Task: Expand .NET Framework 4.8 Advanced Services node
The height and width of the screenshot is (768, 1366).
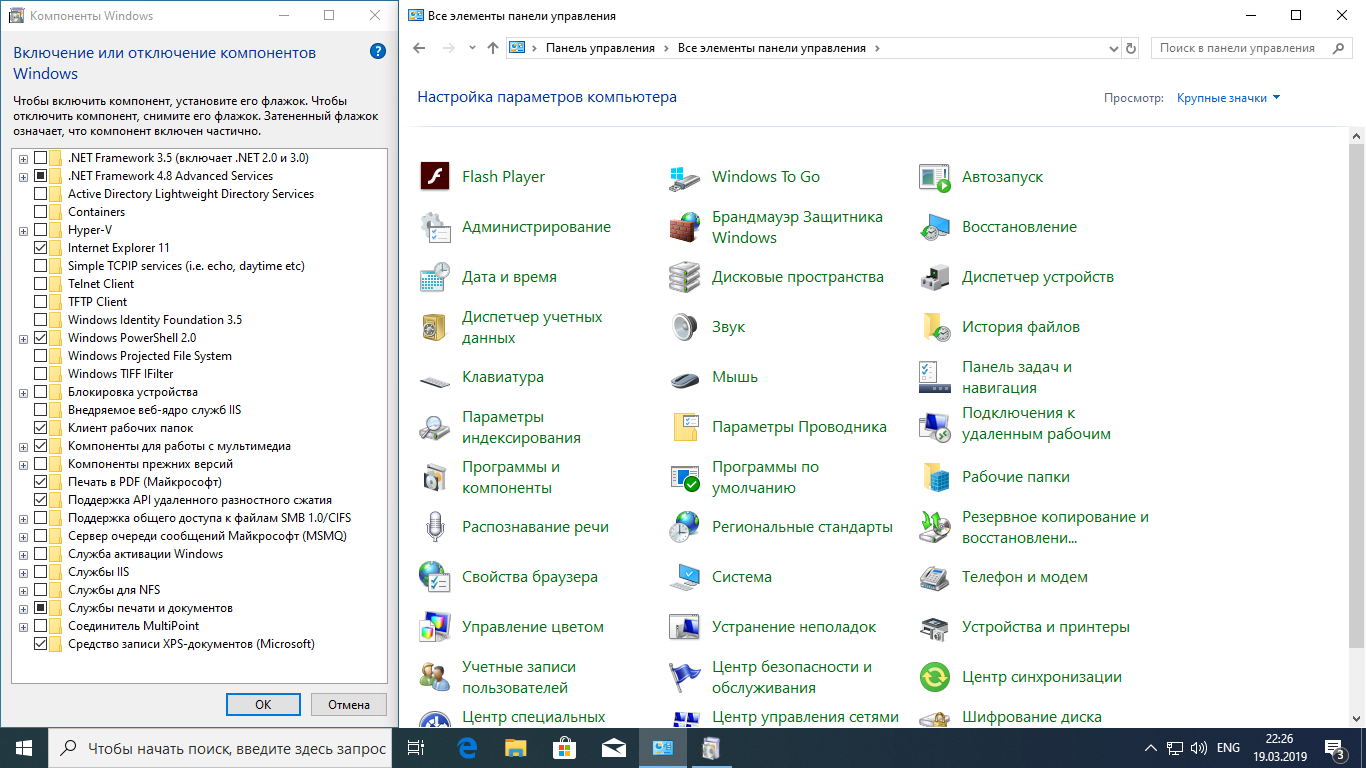Action: (x=23, y=176)
